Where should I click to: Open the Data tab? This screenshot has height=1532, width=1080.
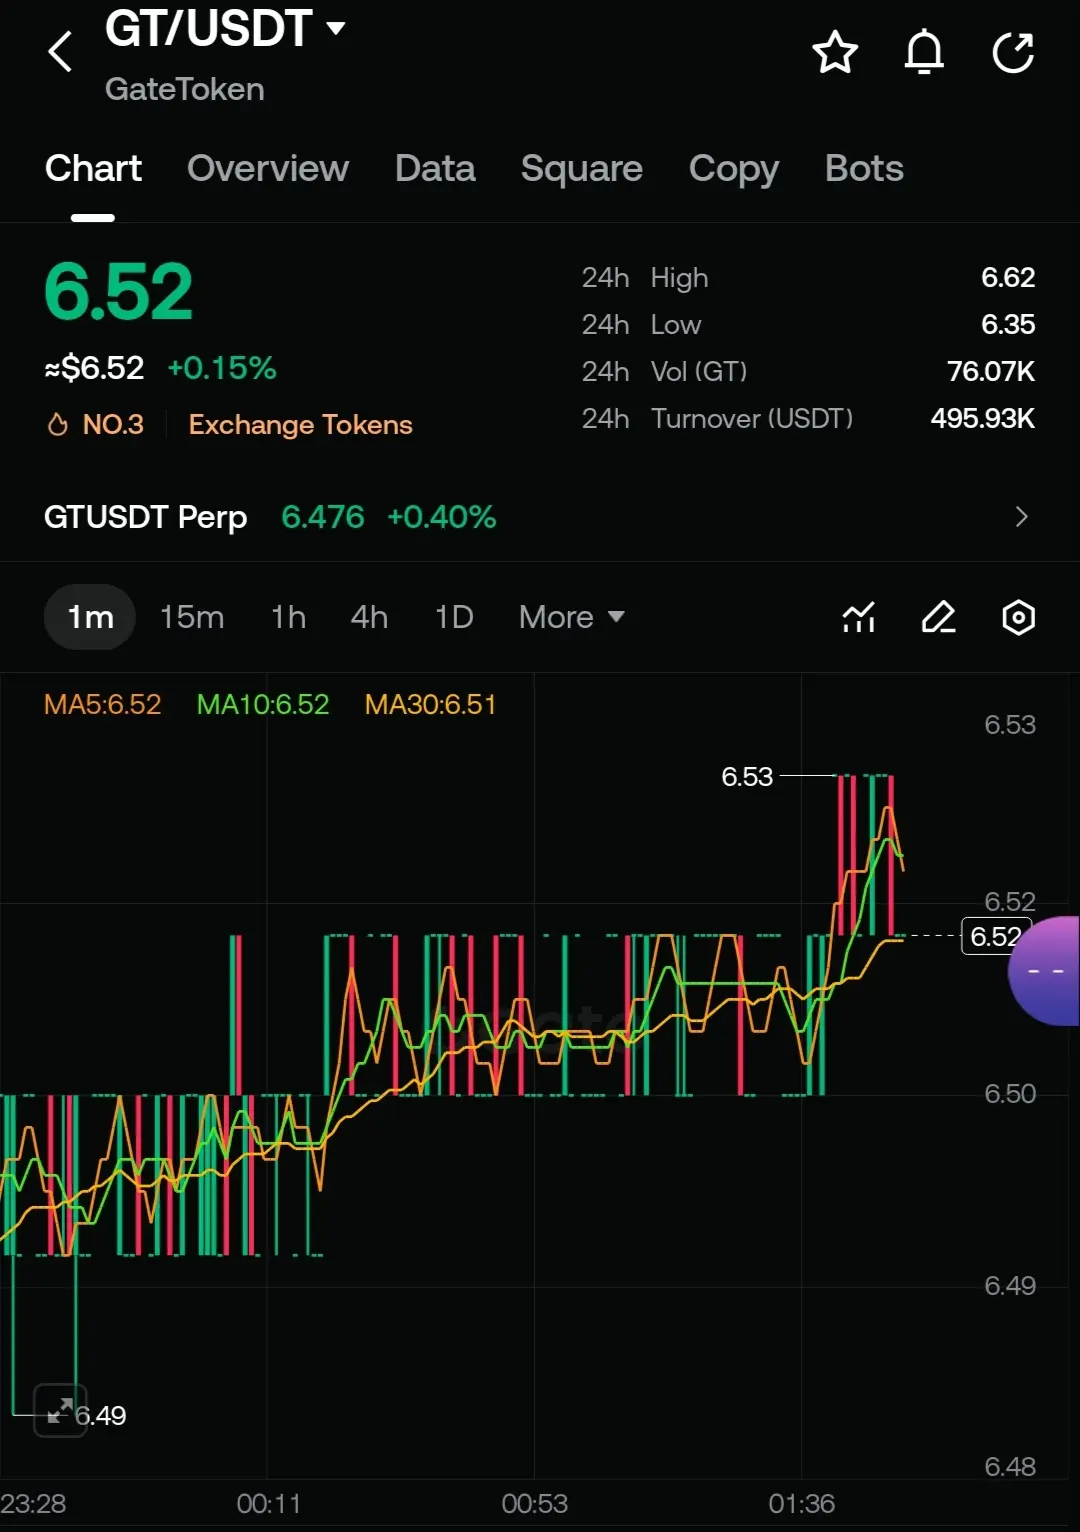click(x=435, y=168)
